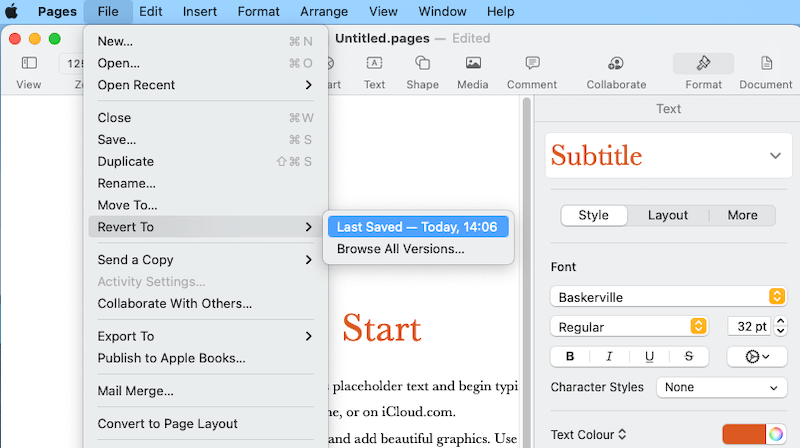The height and width of the screenshot is (448, 800).
Task: Toggle Bold formatting
Action: tap(570, 356)
